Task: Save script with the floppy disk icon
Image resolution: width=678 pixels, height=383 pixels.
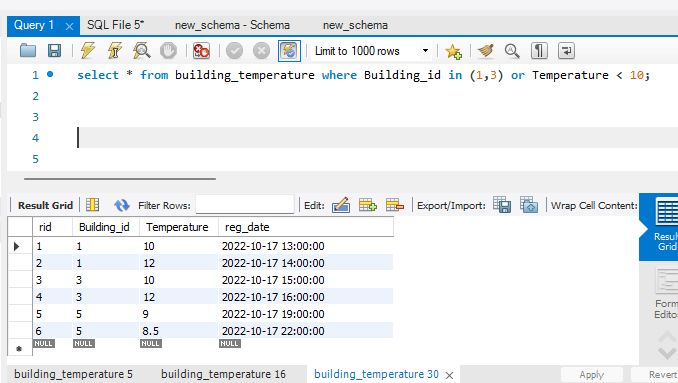Action: [54, 51]
